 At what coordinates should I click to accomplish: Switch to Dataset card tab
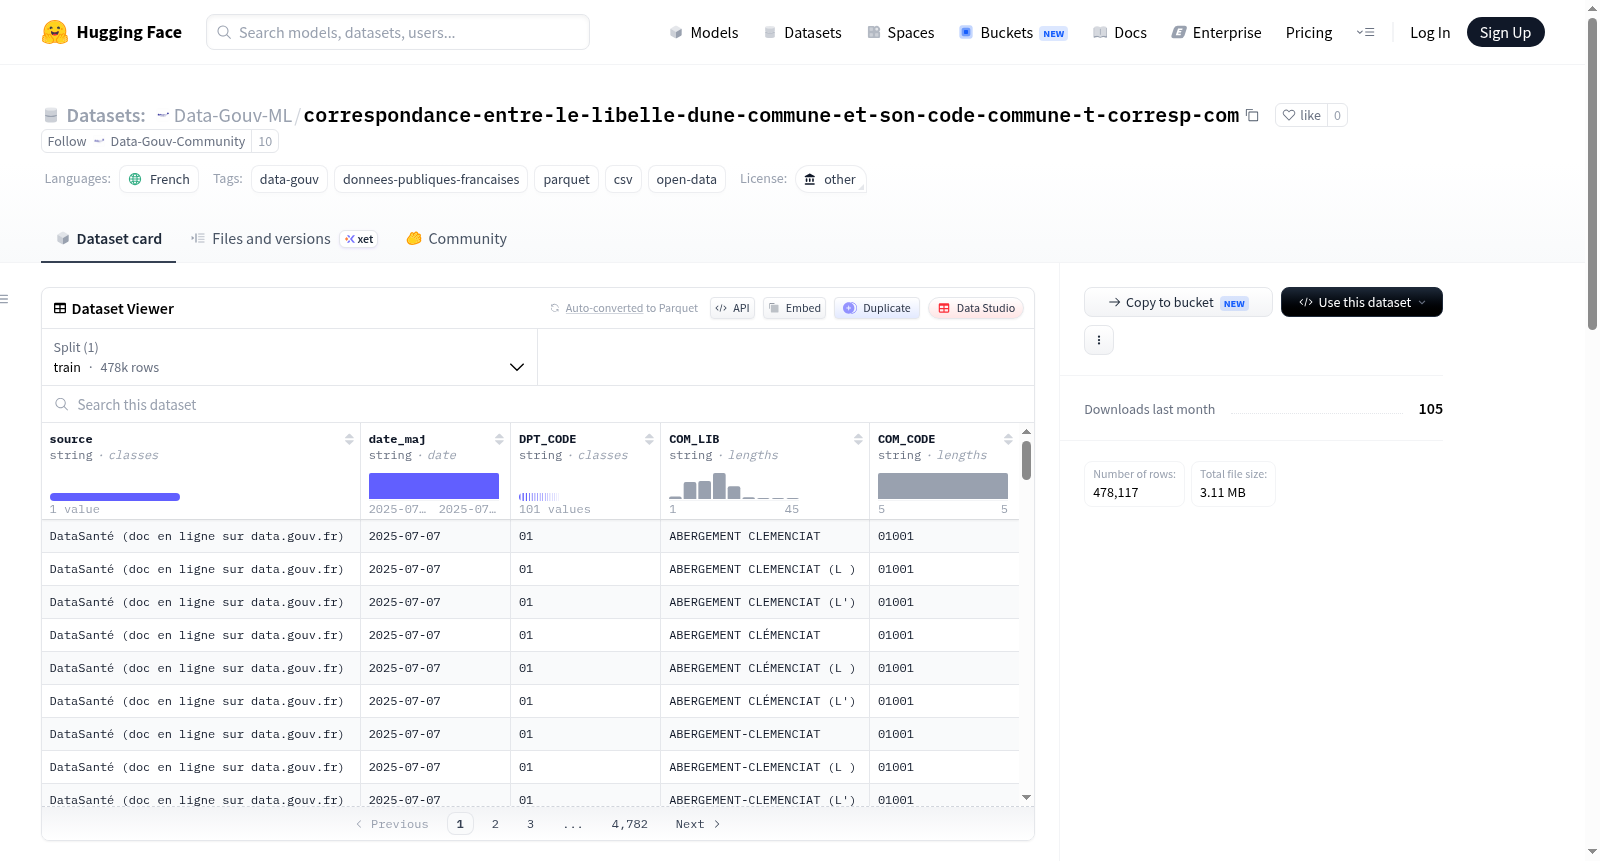point(108,239)
